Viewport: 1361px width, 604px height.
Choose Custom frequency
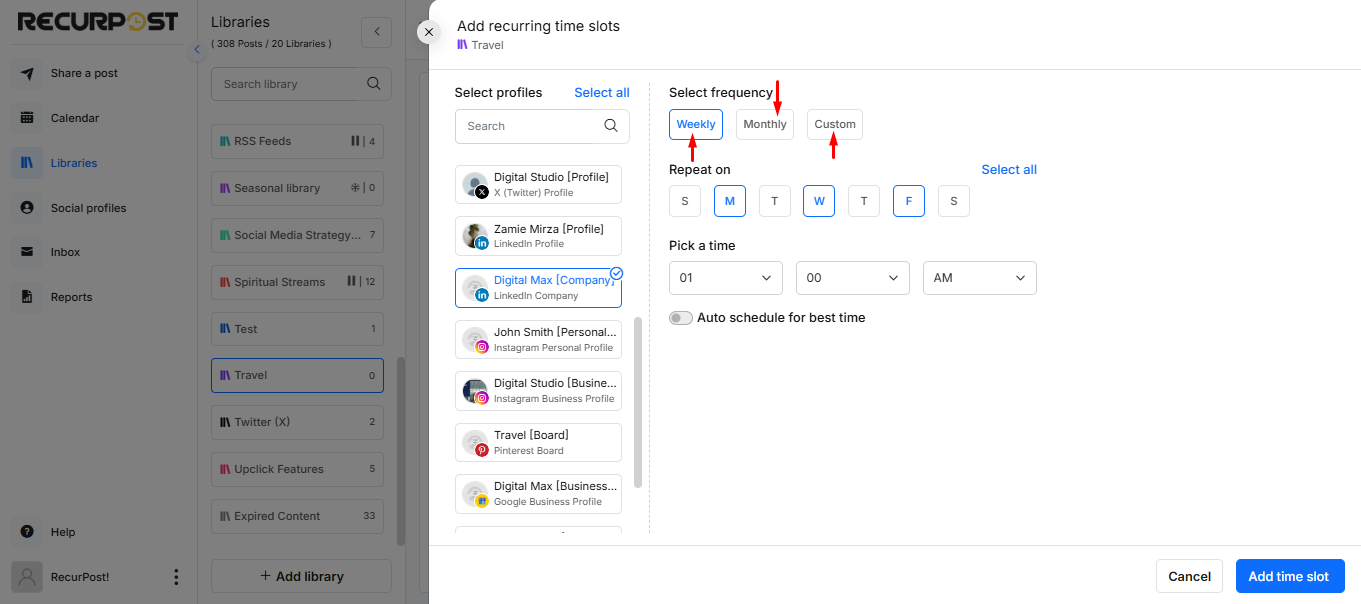(x=835, y=125)
